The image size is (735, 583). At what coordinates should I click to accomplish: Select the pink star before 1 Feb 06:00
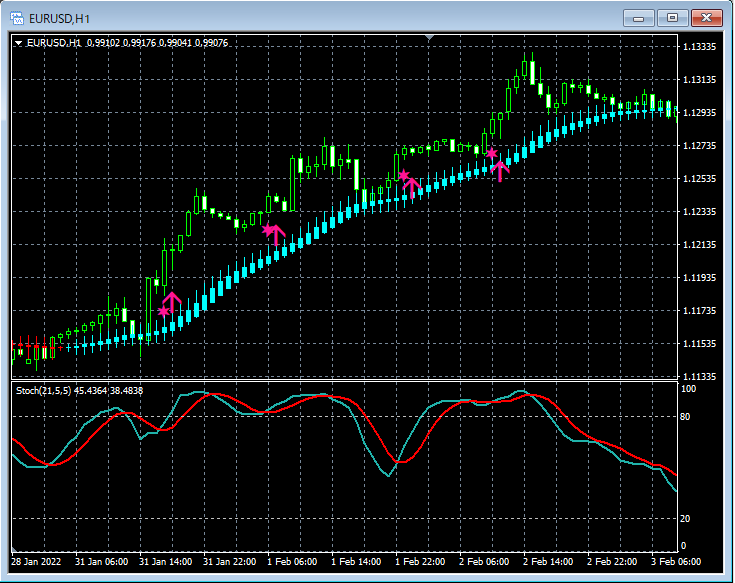point(267,230)
